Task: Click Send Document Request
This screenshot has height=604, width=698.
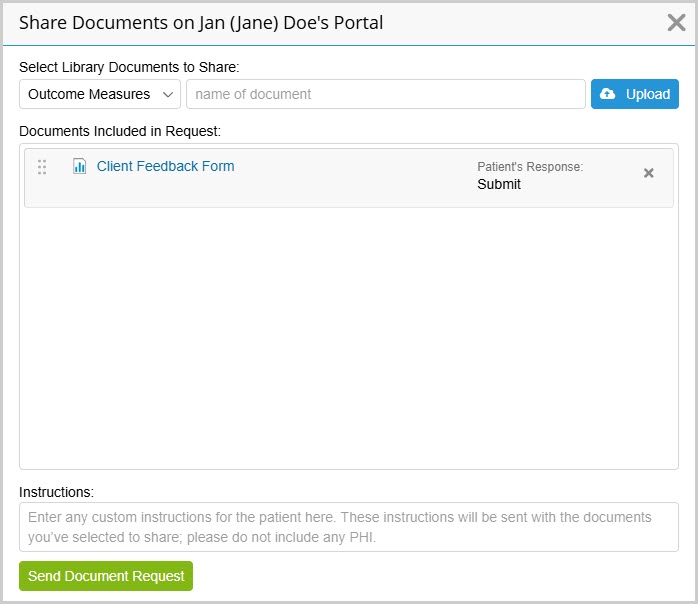Action: click(x=106, y=576)
